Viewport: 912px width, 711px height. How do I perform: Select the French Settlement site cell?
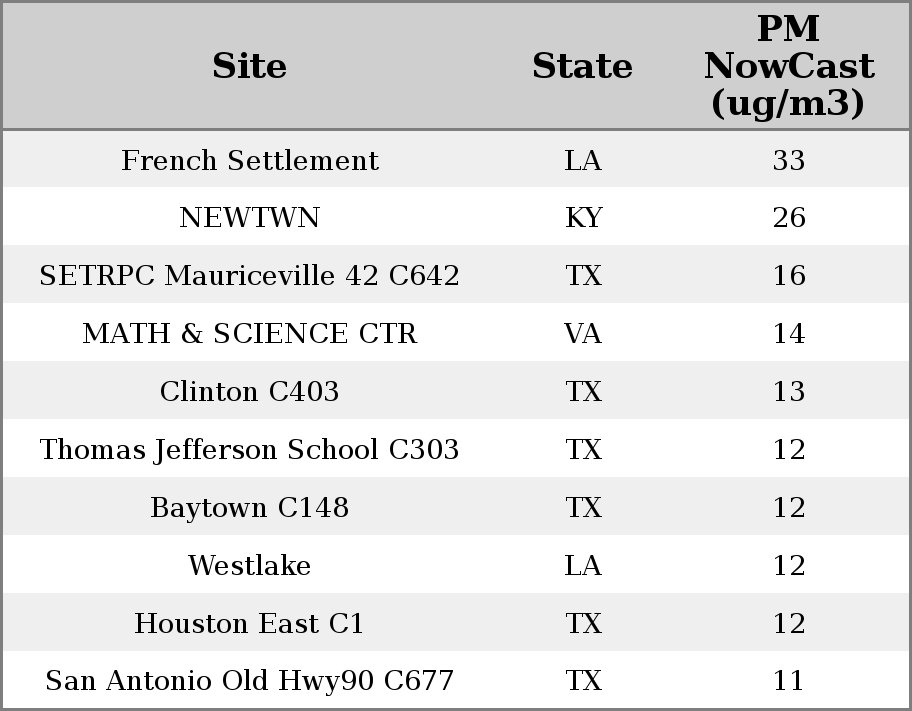pyautogui.click(x=250, y=160)
